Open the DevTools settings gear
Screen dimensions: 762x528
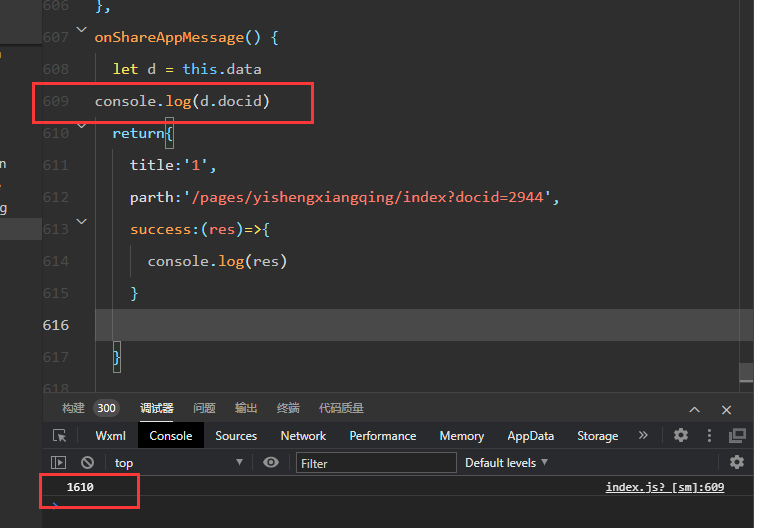pos(680,435)
